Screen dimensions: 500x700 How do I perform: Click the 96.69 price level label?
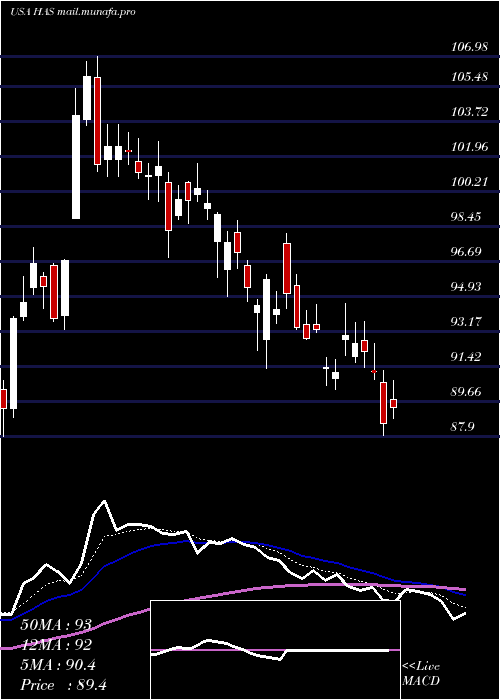[466, 251]
